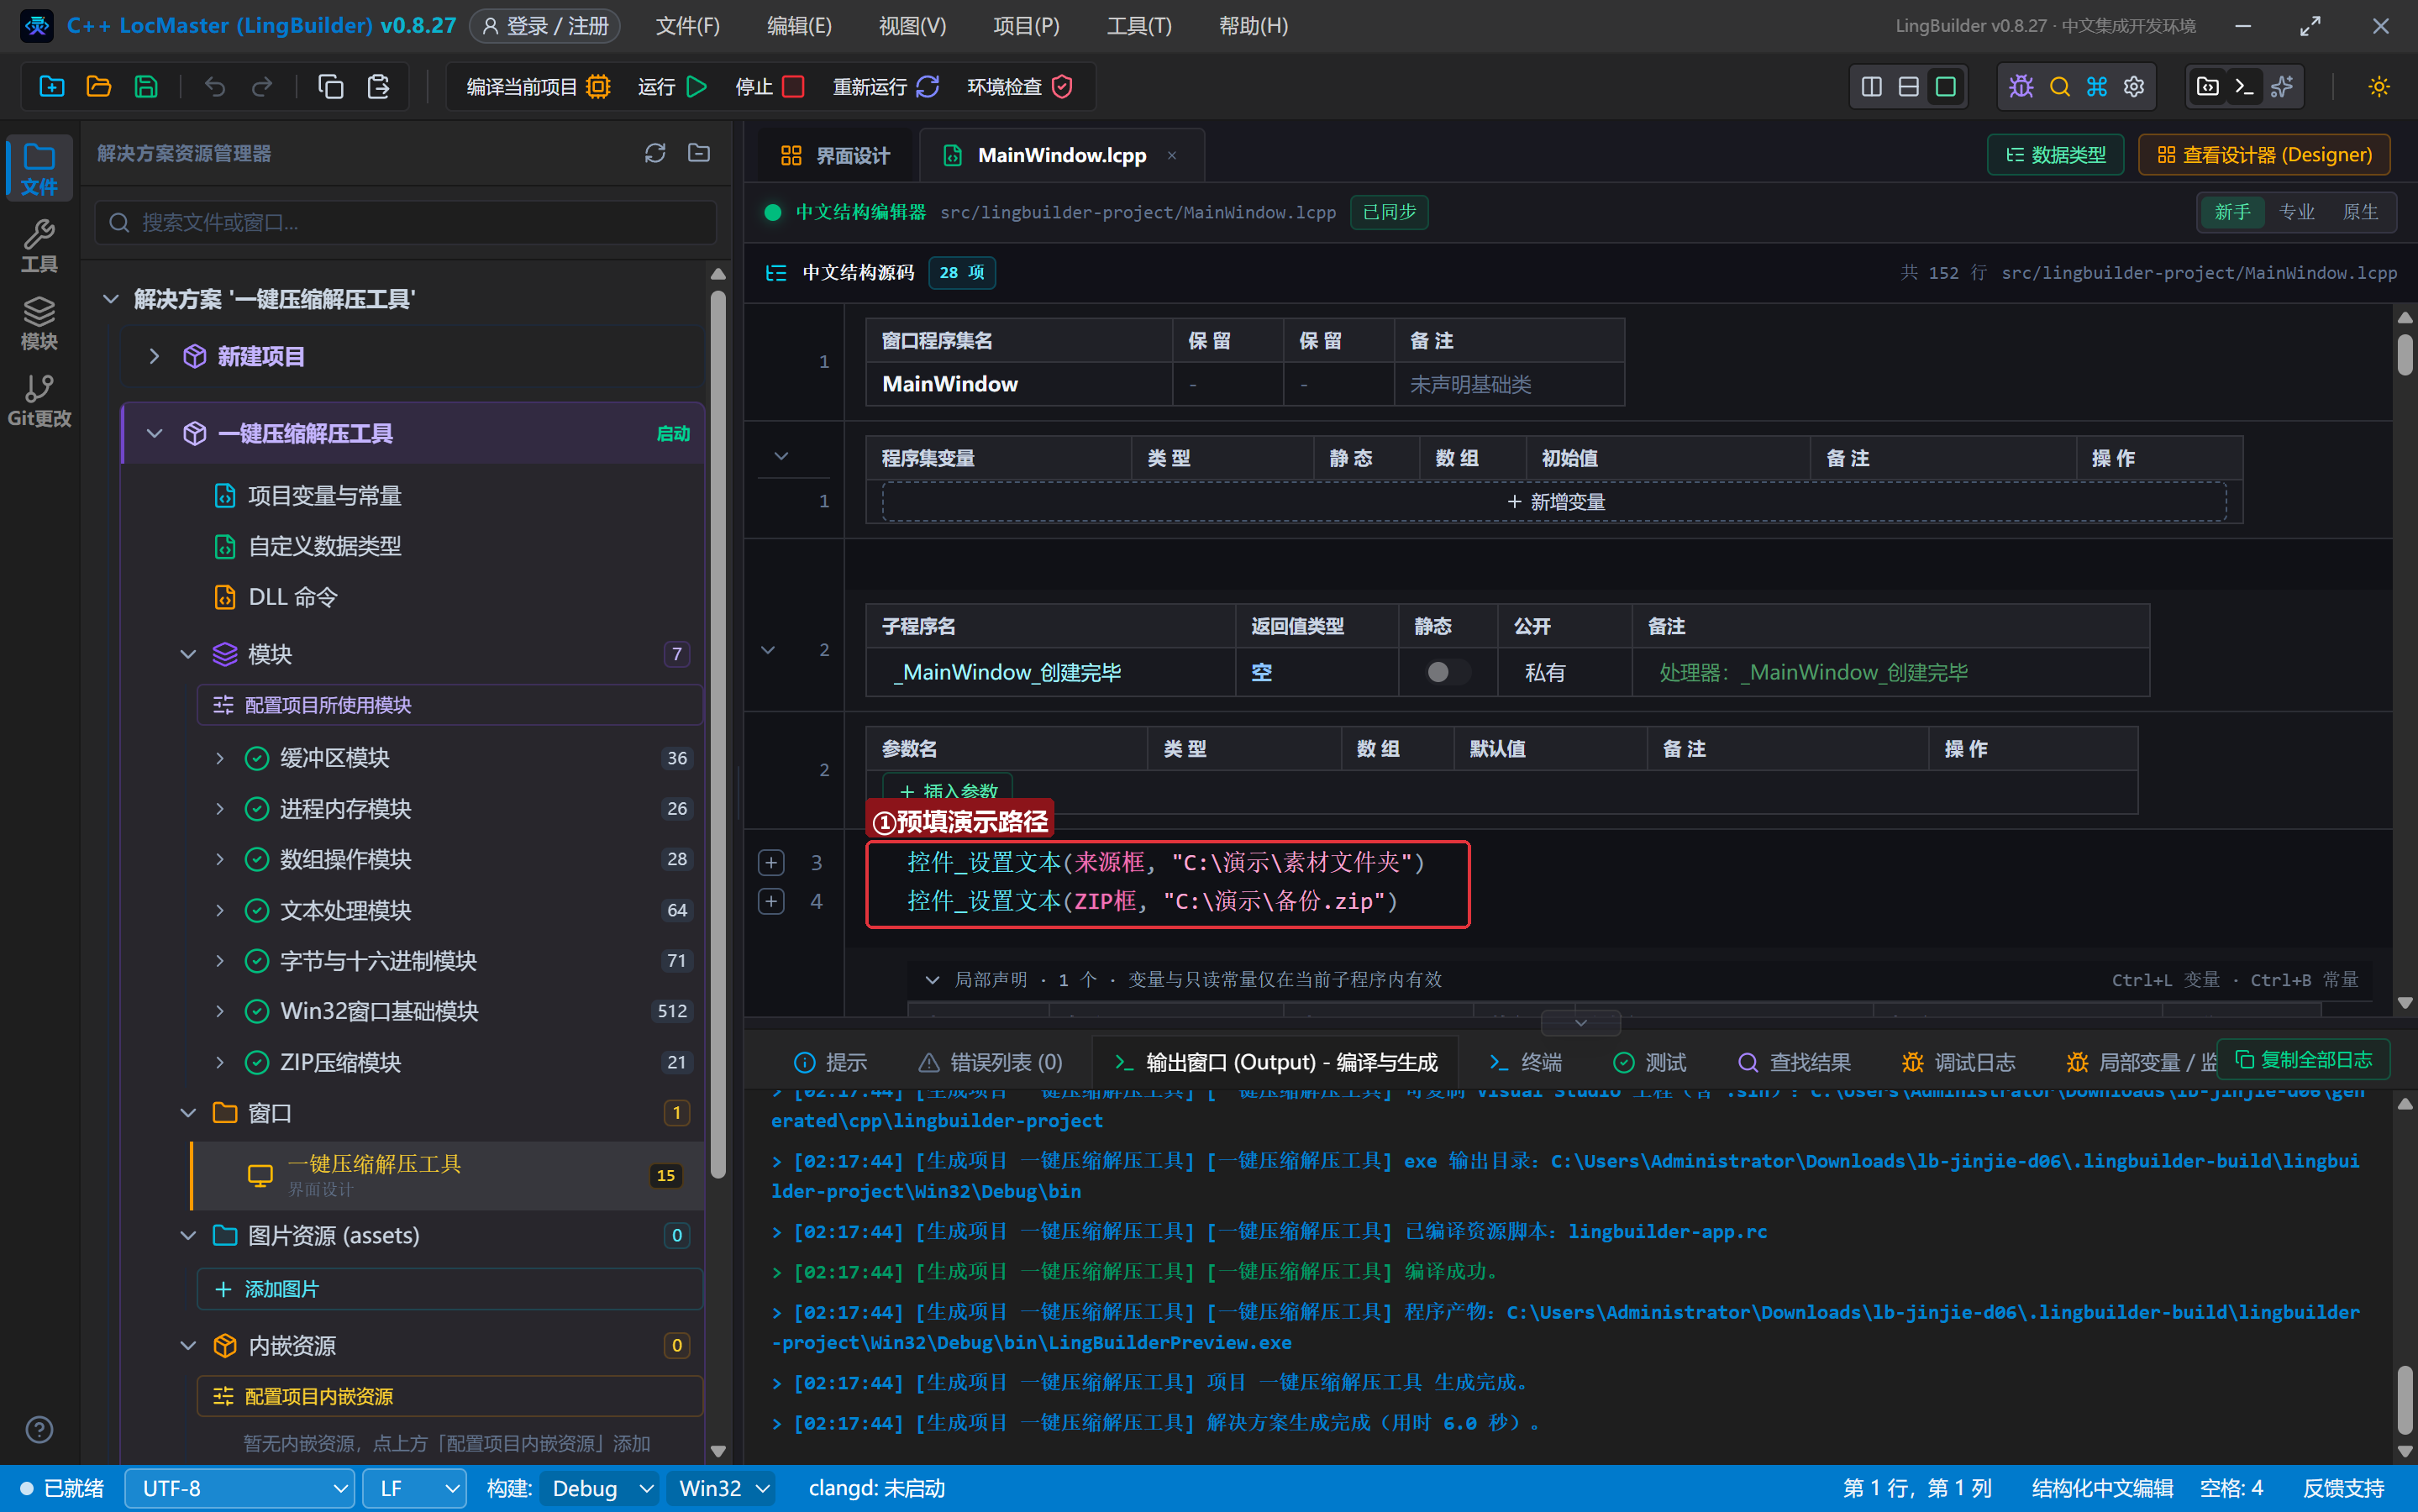Open the settings gear icon
The image size is (2418, 1512).
2134,87
